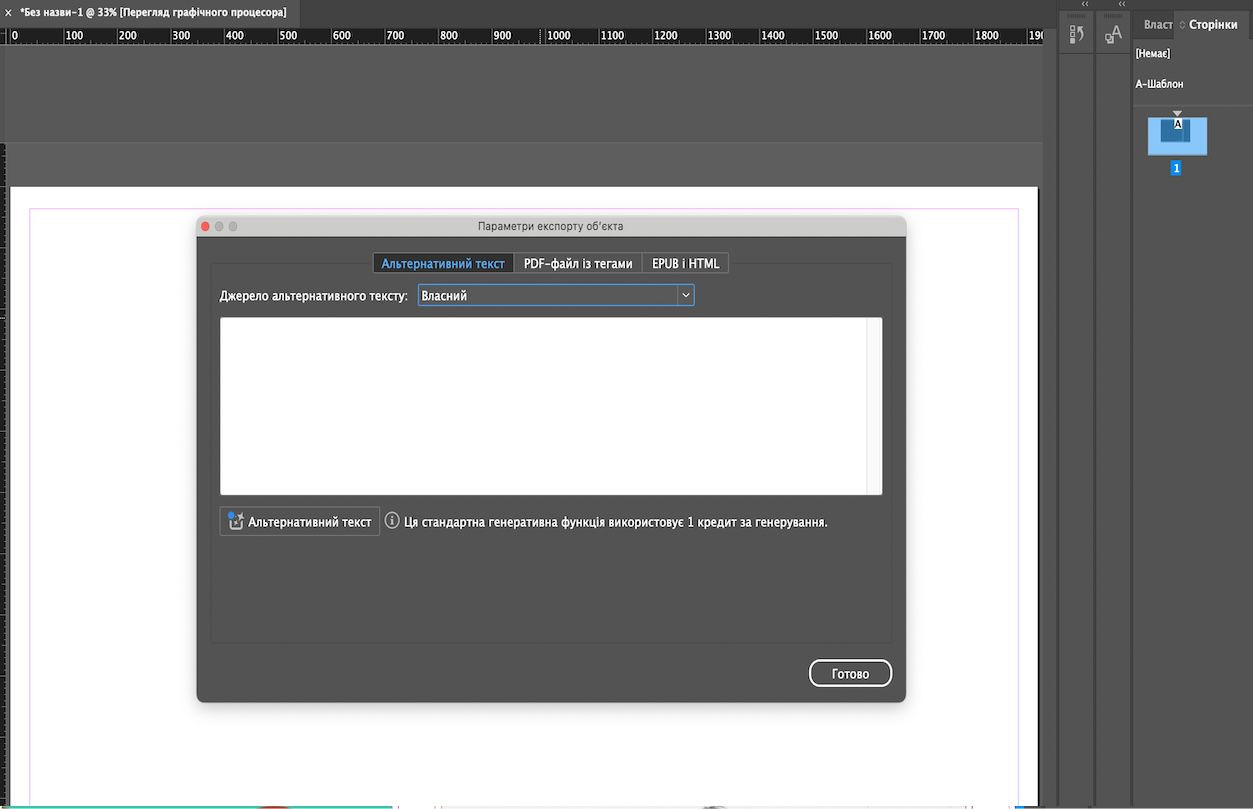The height and width of the screenshot is (809, 1253).
Task: Click the generative alt text sparkle icon
Action: [235, 521]
